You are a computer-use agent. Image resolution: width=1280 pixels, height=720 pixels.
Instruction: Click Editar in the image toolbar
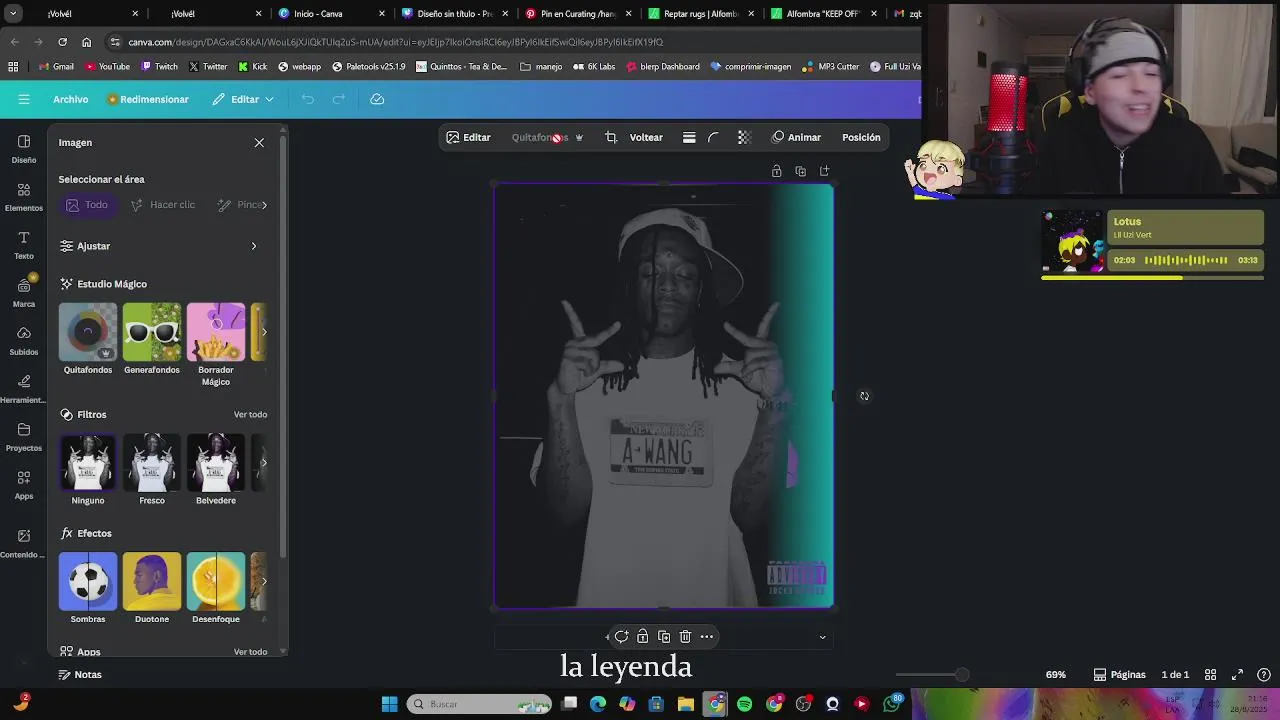(468, 137)
